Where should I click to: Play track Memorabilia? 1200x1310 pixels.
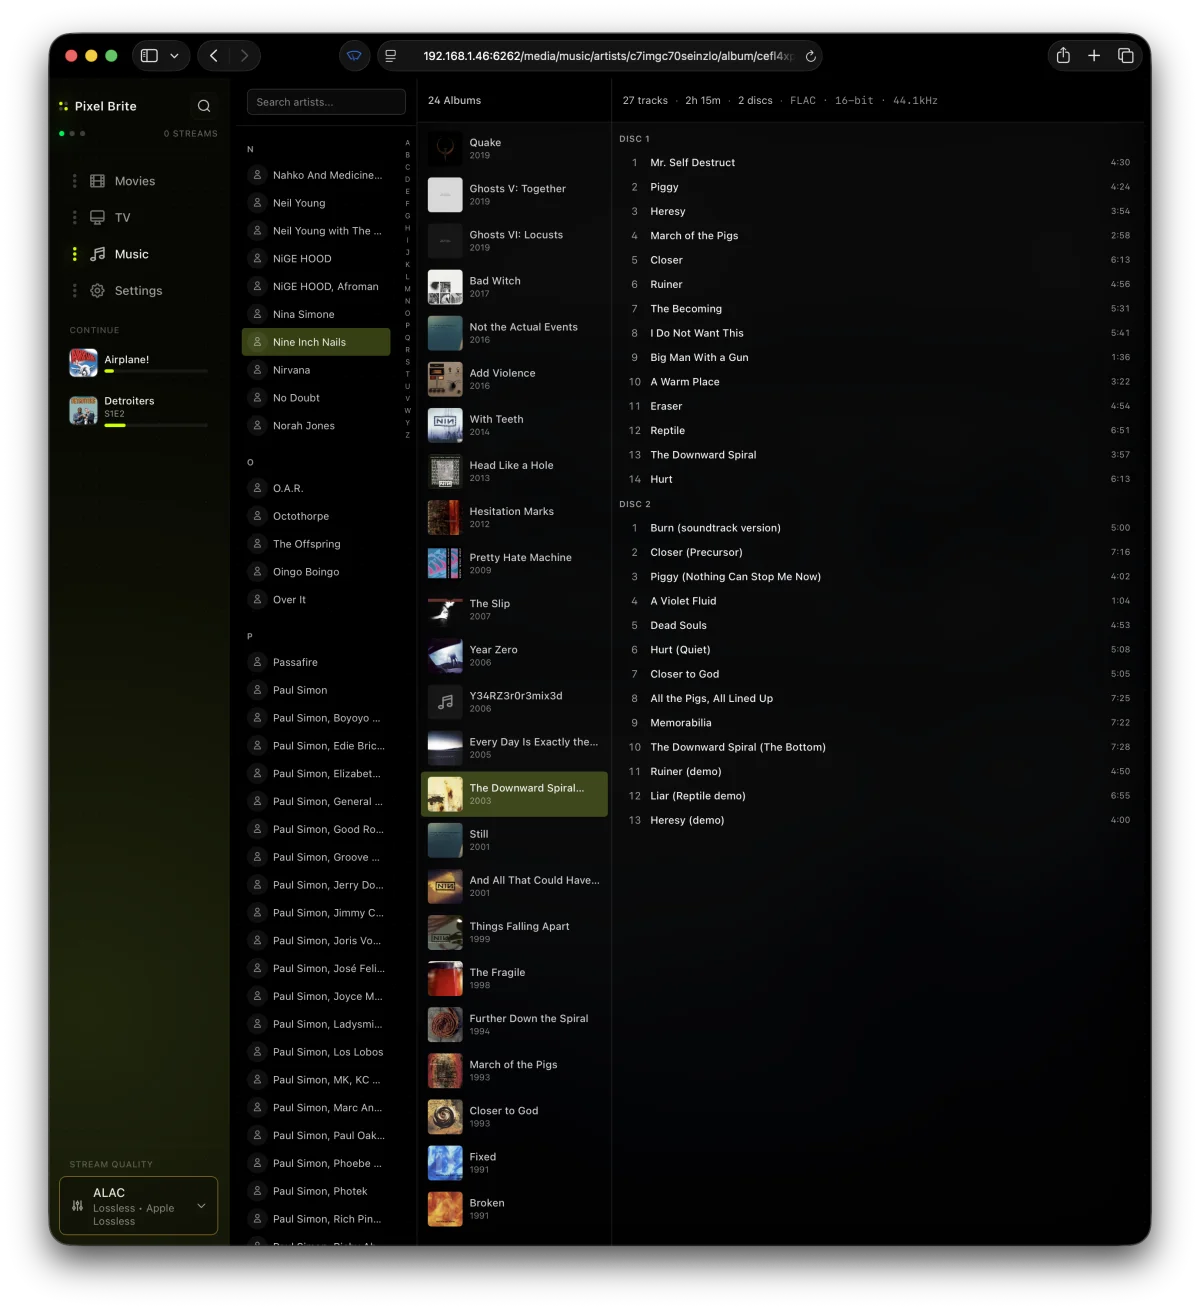[878, 723]
